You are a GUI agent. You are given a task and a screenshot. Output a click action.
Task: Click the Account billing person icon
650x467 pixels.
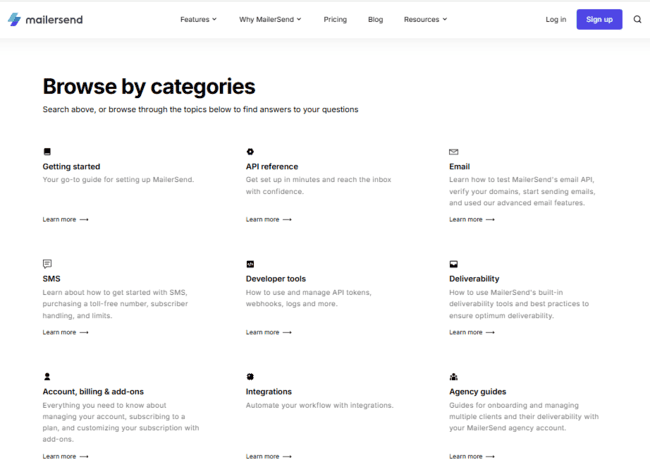[x=47, y=376]
